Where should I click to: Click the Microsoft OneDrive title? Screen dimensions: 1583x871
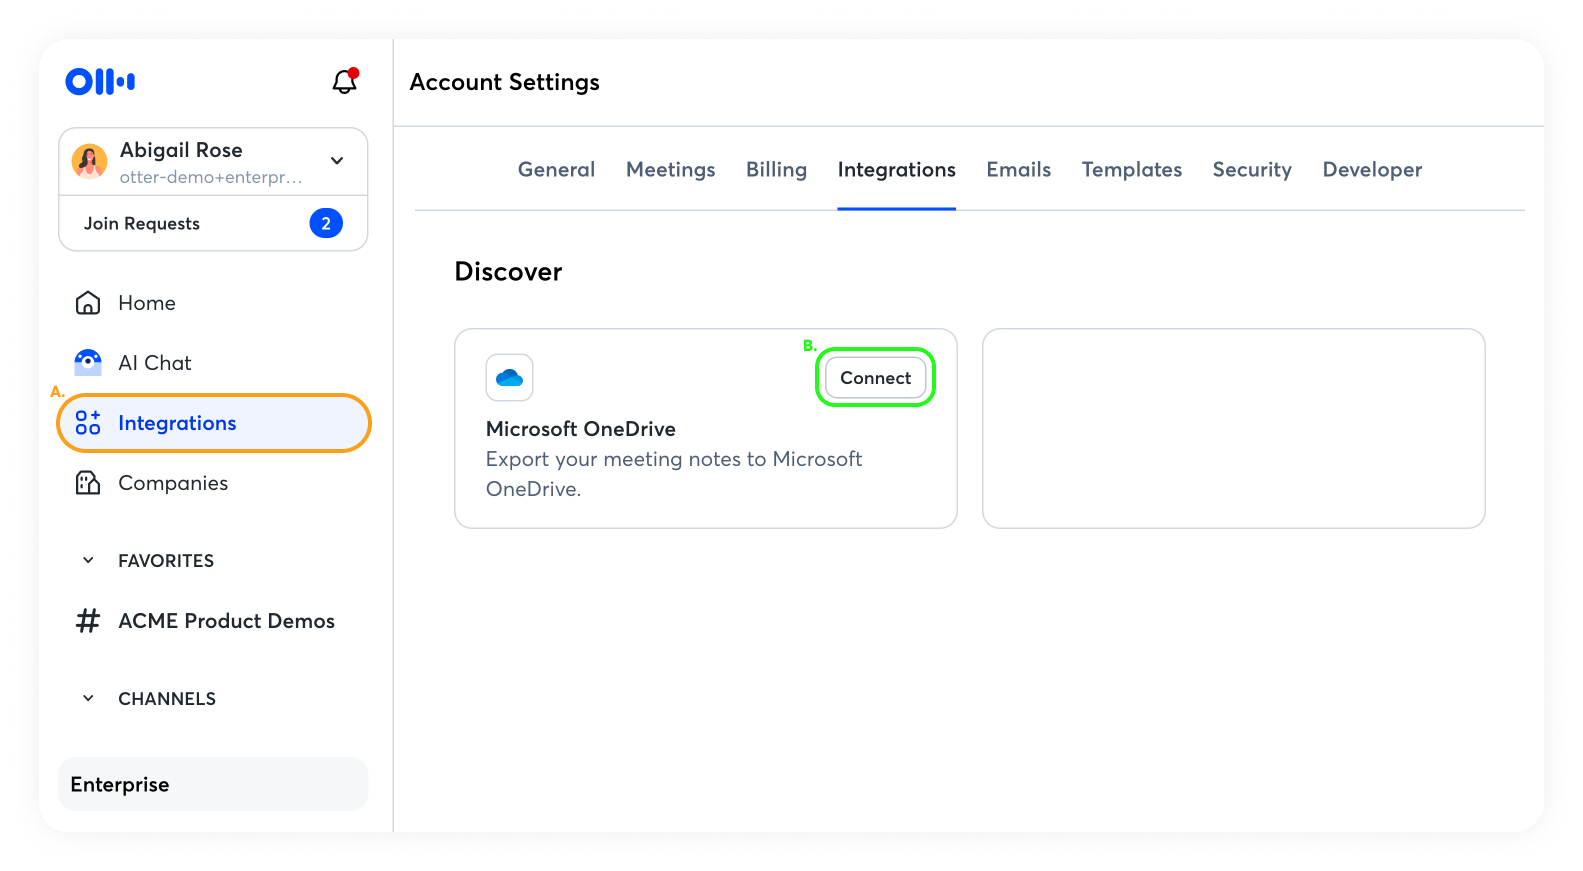pyautogui.click(x=581, y=429)
